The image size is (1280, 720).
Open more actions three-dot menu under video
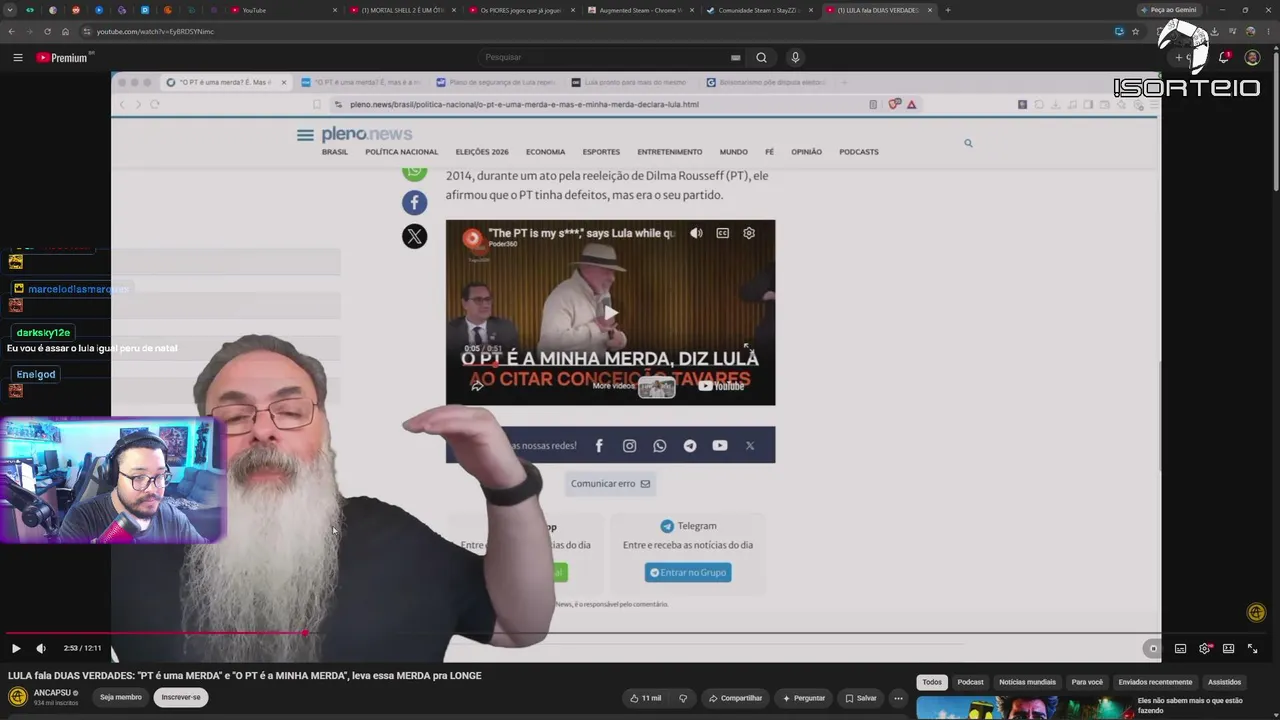click(898, 698)
